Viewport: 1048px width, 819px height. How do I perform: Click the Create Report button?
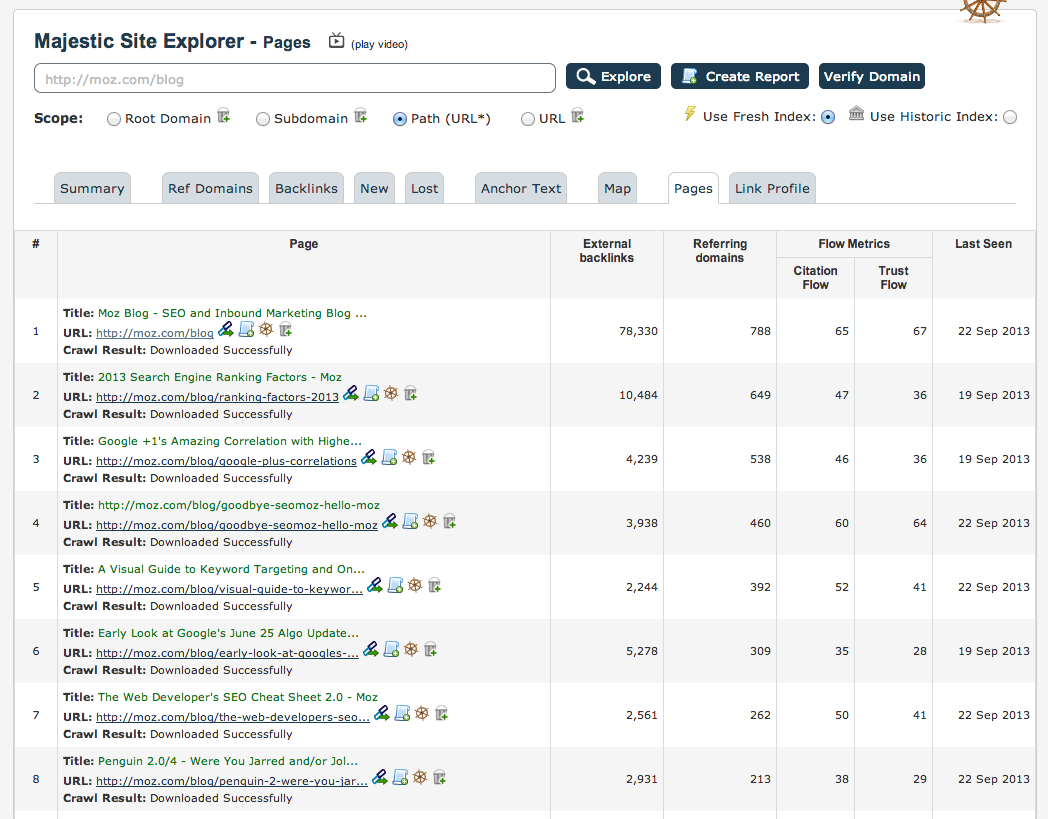[740, 76]
